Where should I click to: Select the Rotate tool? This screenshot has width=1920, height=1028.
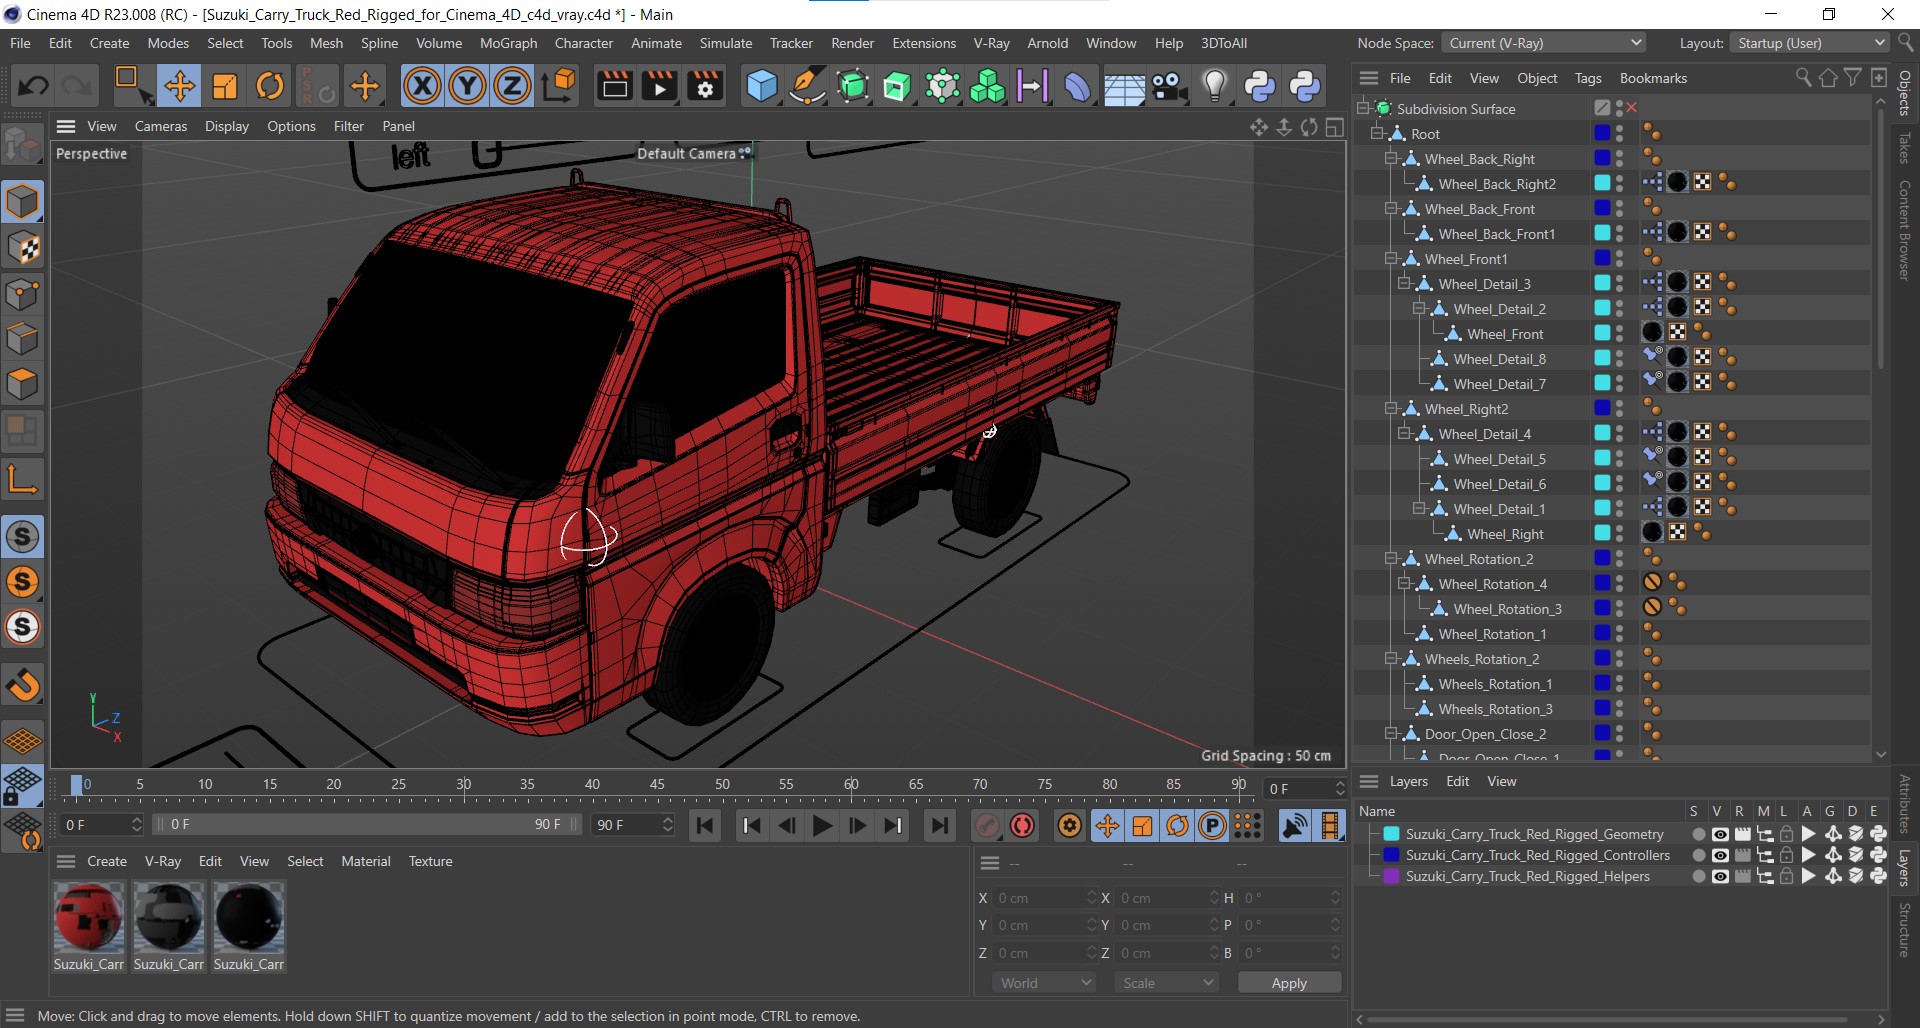coord(270,86)
